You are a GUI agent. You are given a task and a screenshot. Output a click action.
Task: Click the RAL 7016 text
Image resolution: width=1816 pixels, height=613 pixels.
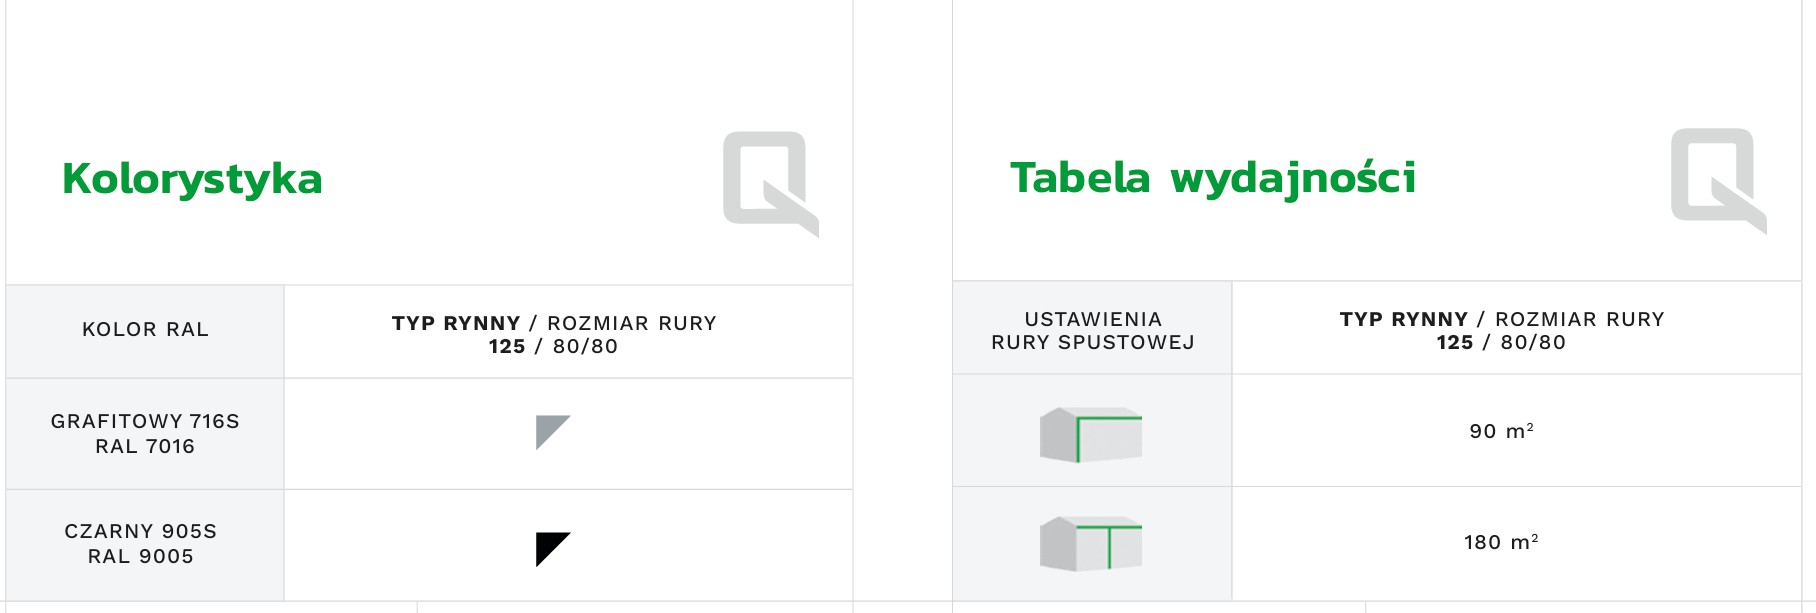coord(145,446)
